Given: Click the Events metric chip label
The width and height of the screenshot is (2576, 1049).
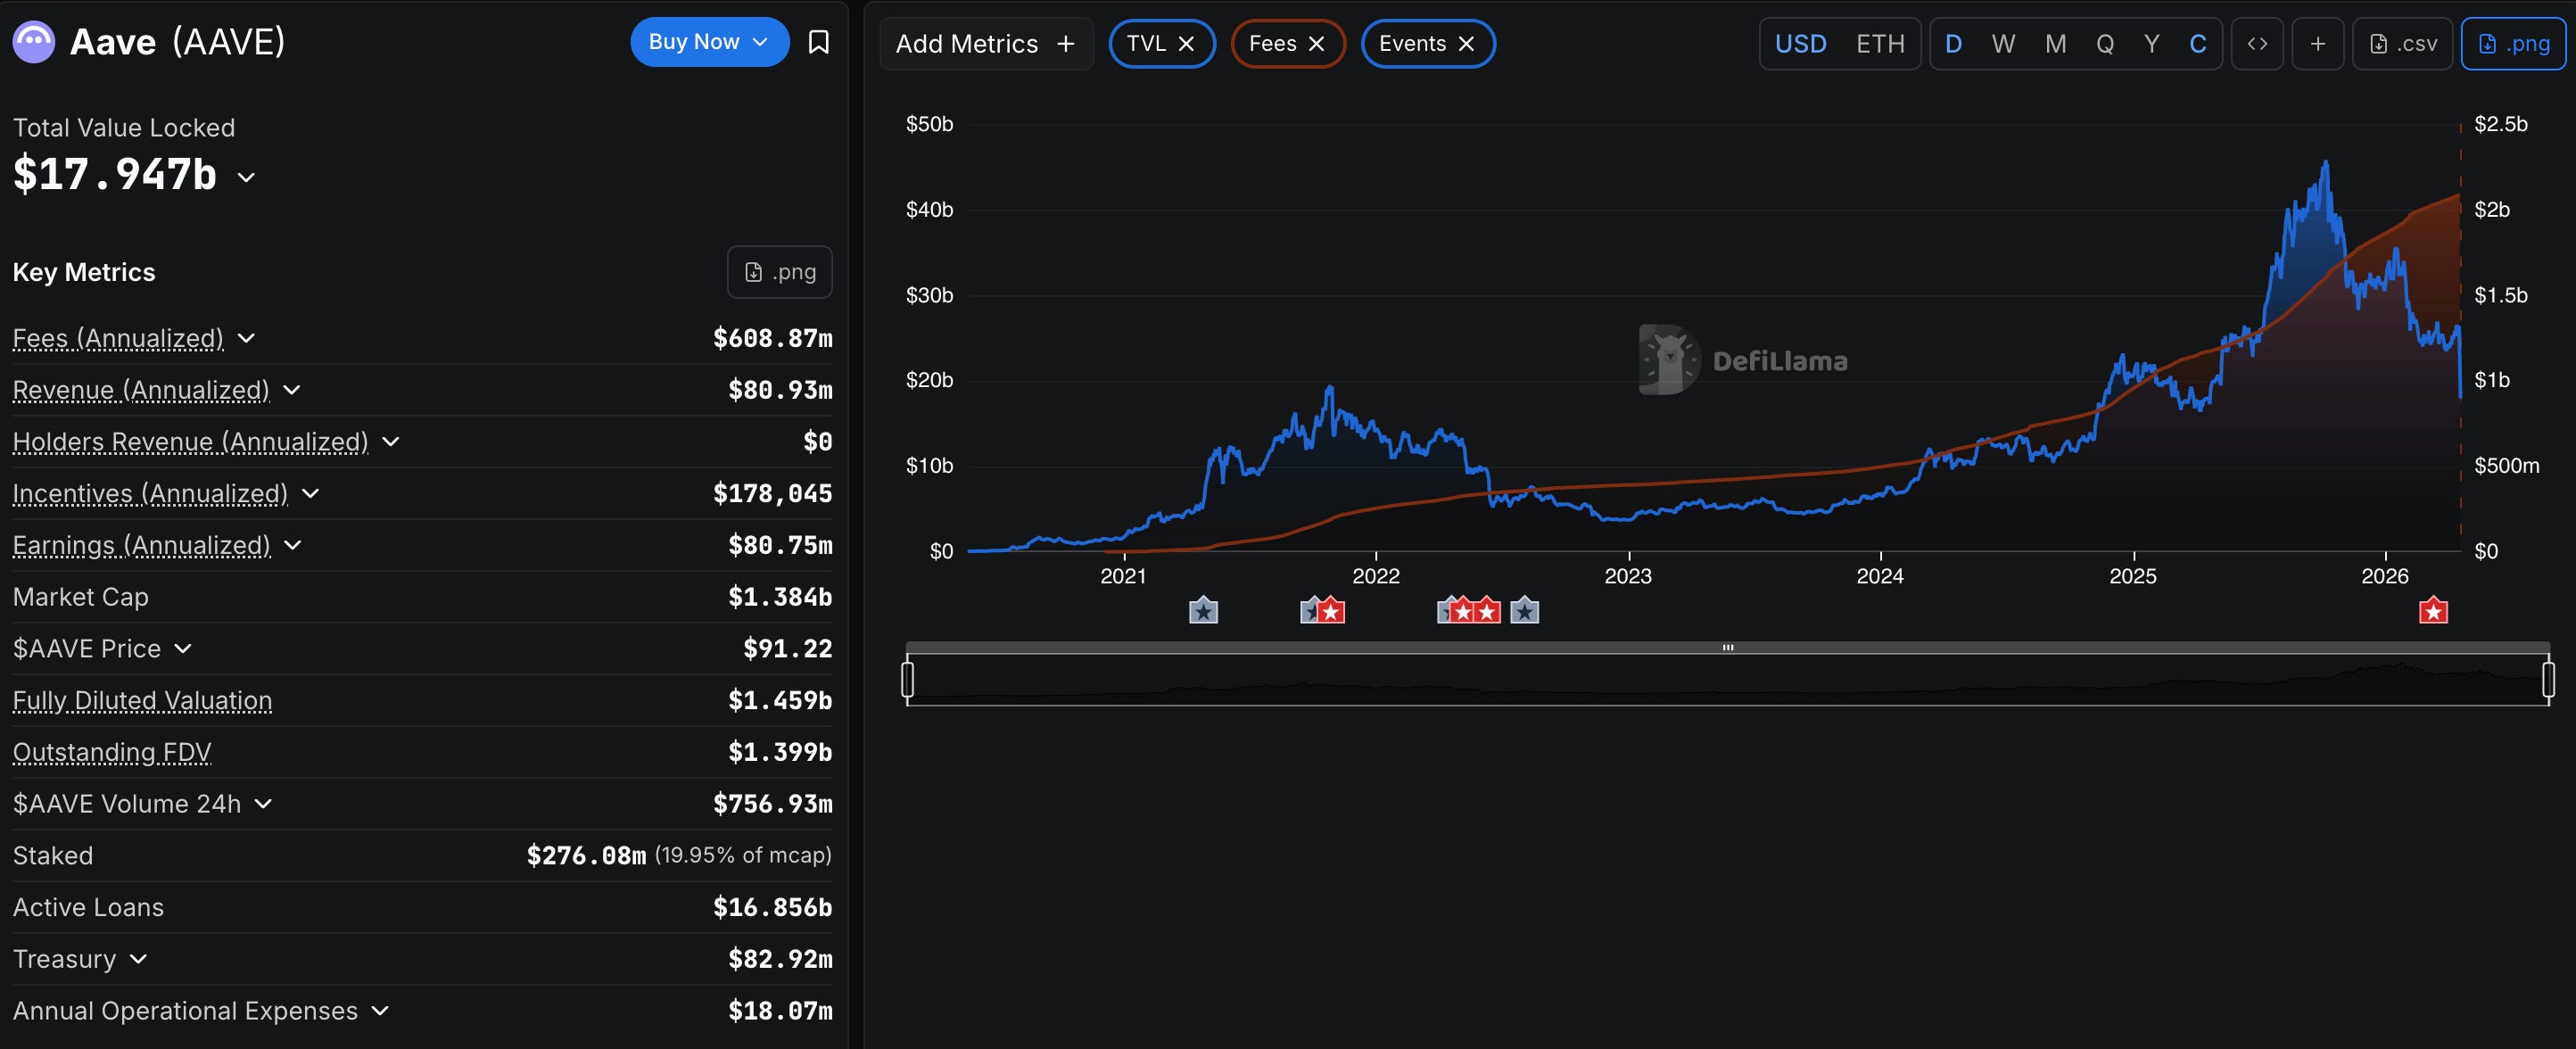Looking at the screenshot, I should coord(1412,44).
